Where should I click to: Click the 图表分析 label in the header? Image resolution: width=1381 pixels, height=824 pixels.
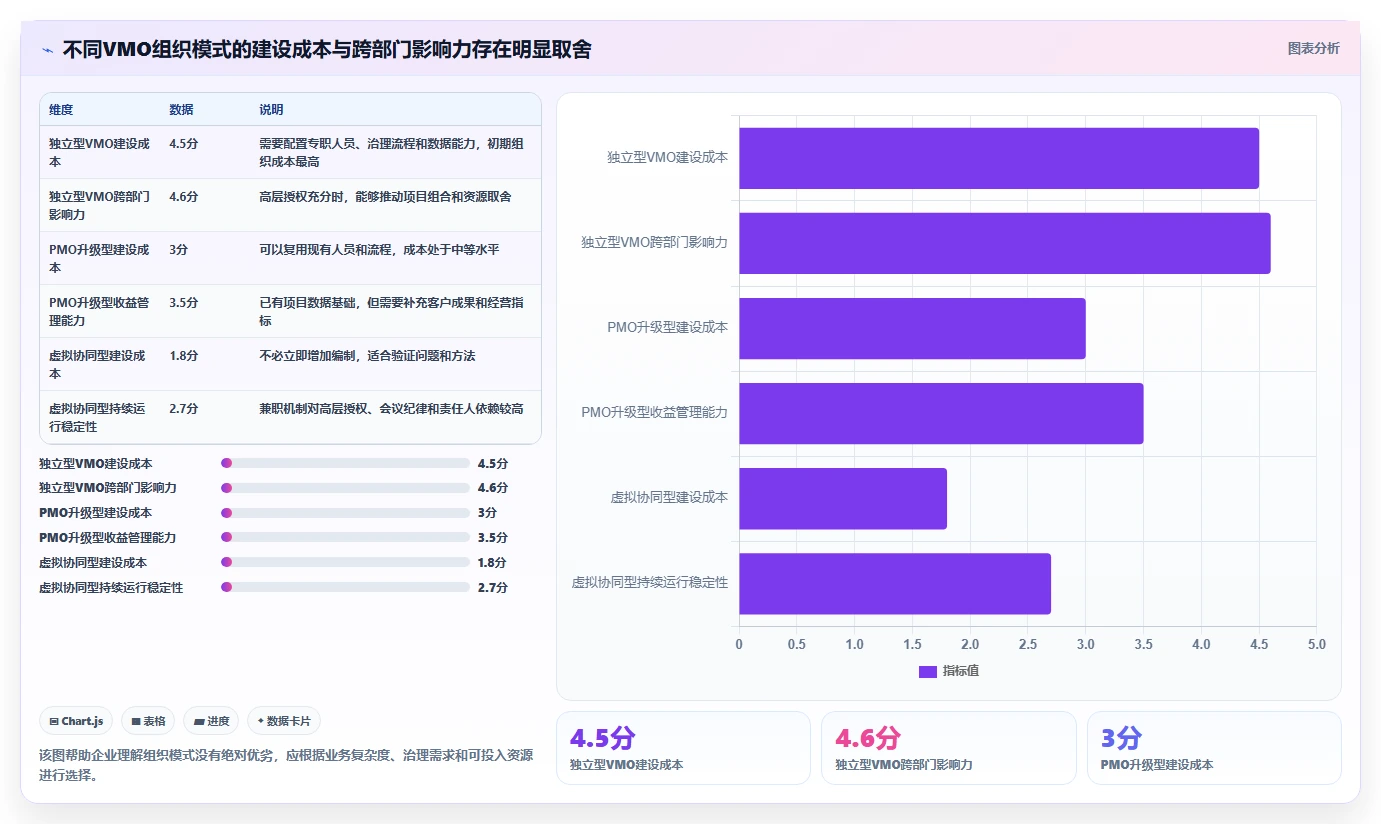click(x=1313, y=48)
